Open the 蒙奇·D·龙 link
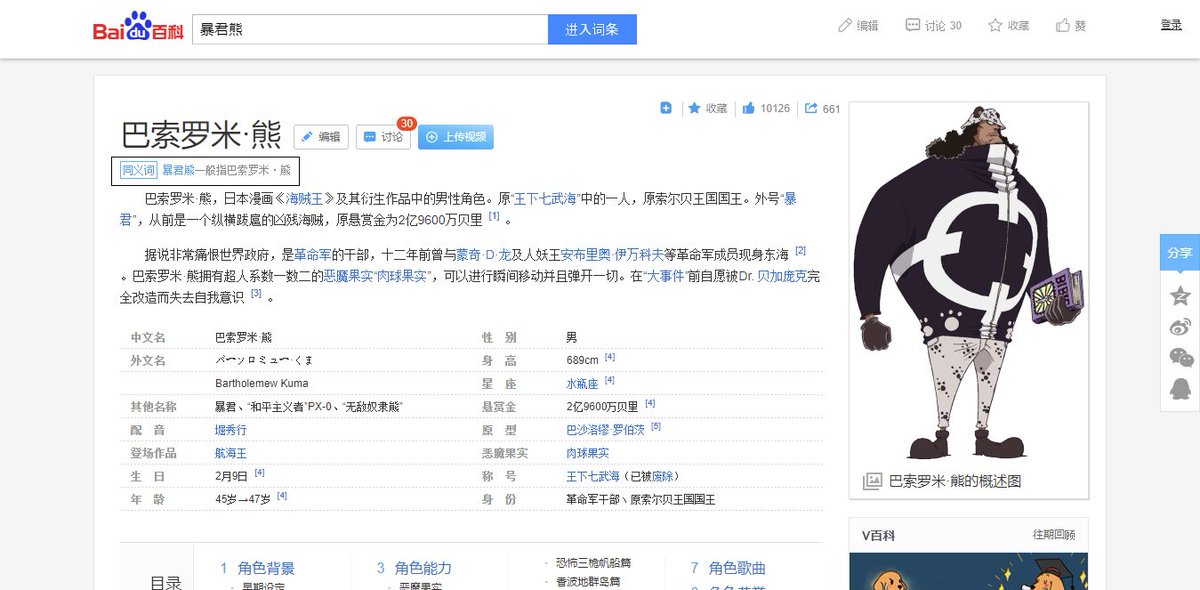The image size is (1200, 590). click(x=482, y=255)
